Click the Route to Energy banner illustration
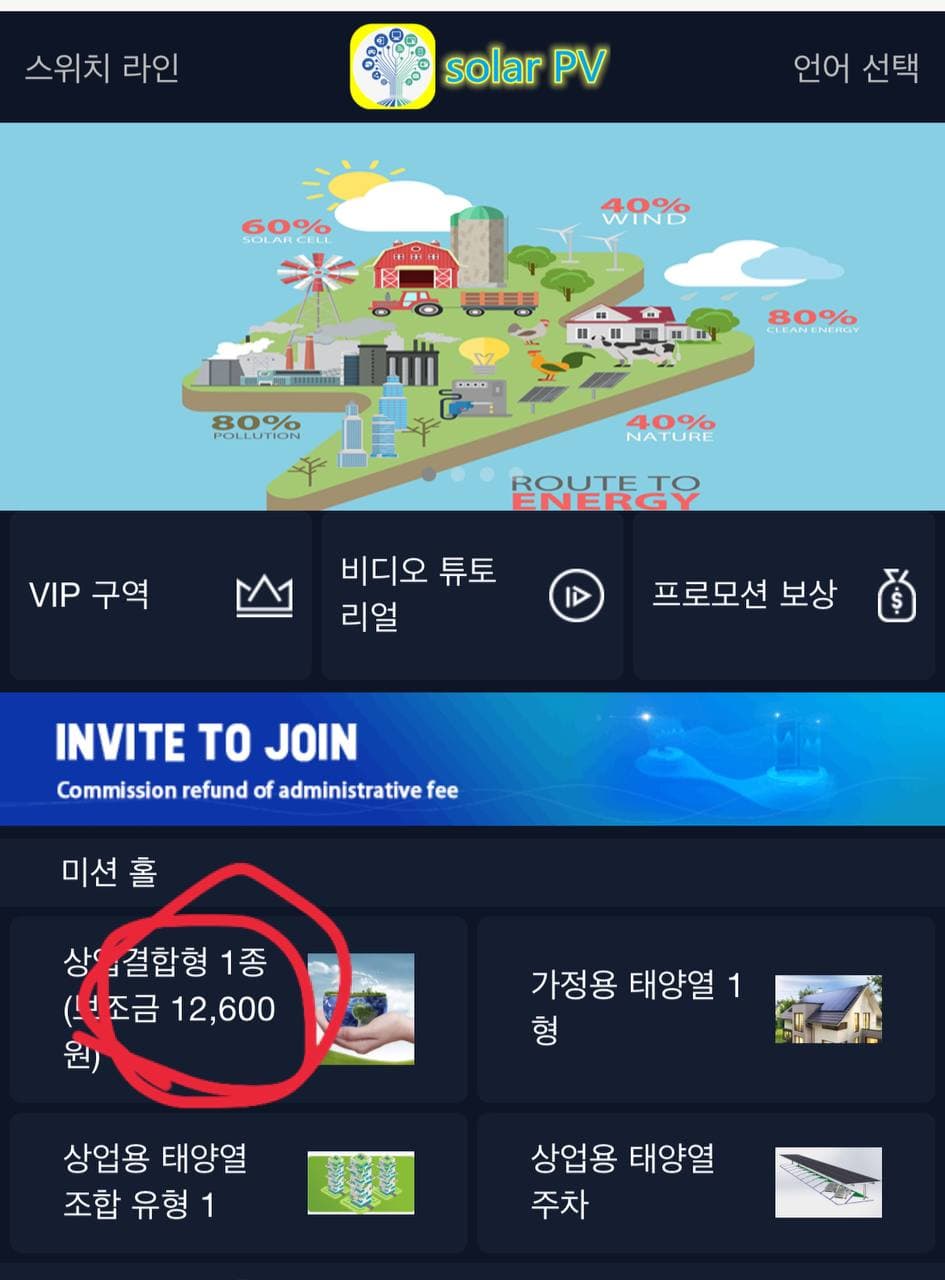The image size is (945, 1280). (472, 316)
